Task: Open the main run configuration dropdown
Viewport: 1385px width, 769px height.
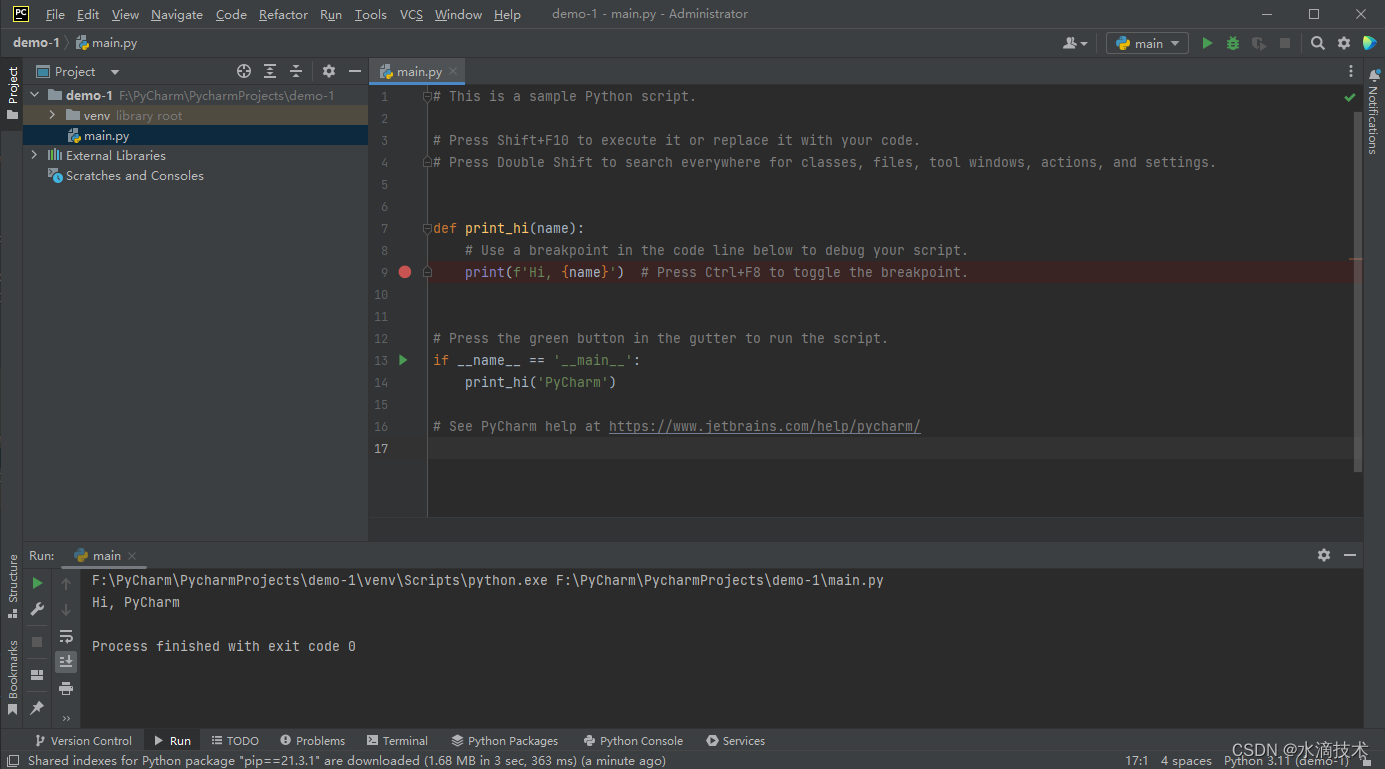Action: click(1147, 43)
